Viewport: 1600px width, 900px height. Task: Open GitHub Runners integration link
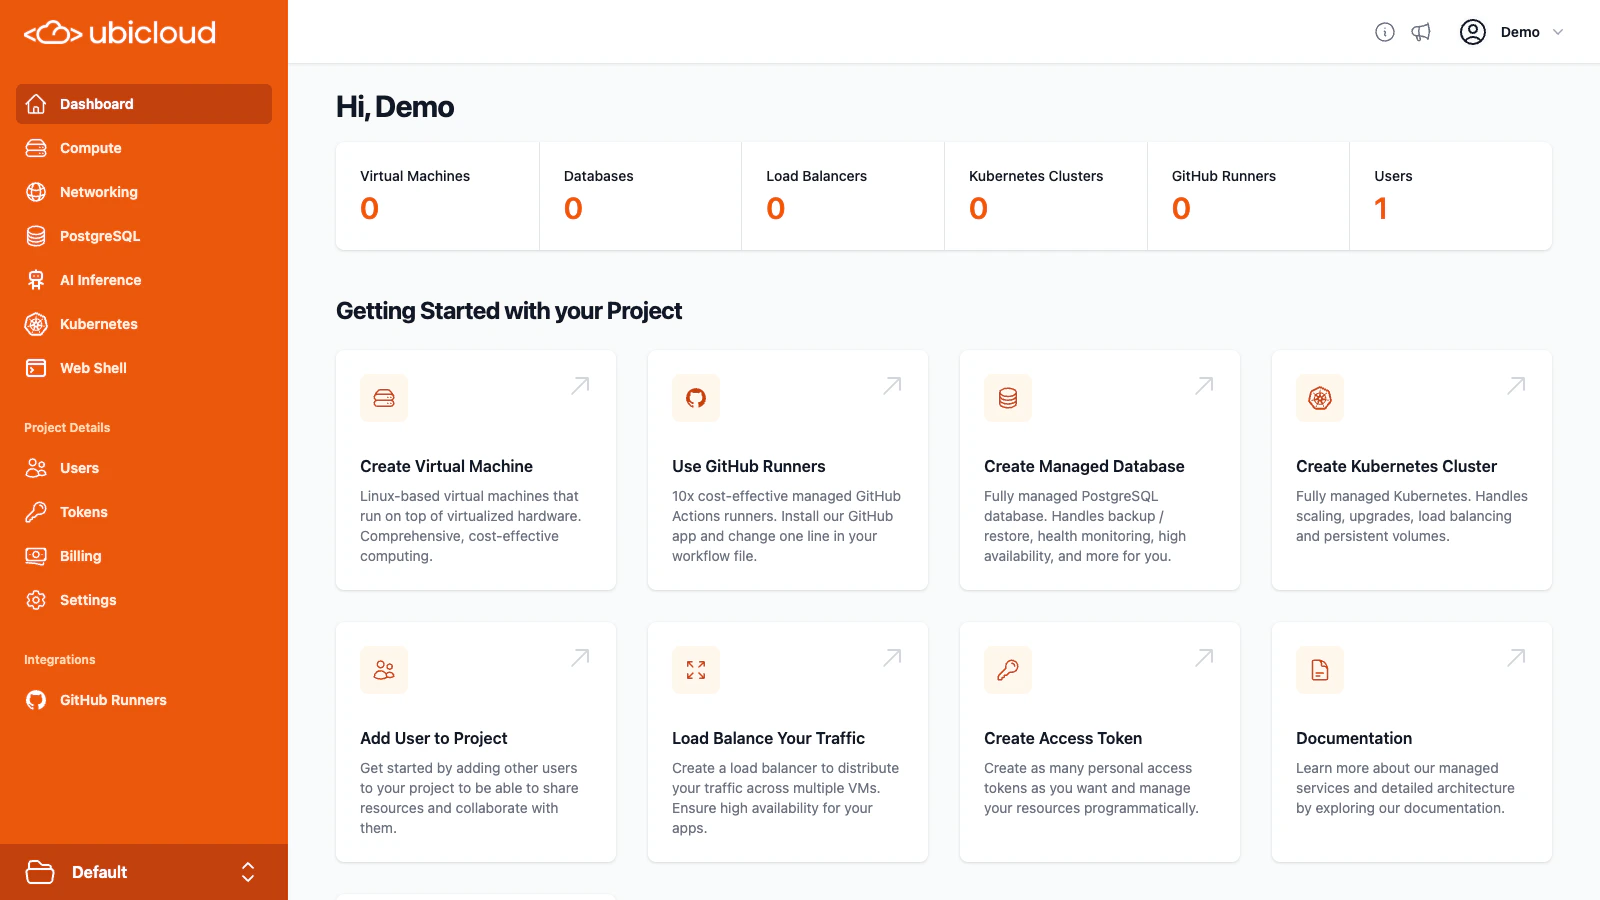coord(144,700)
